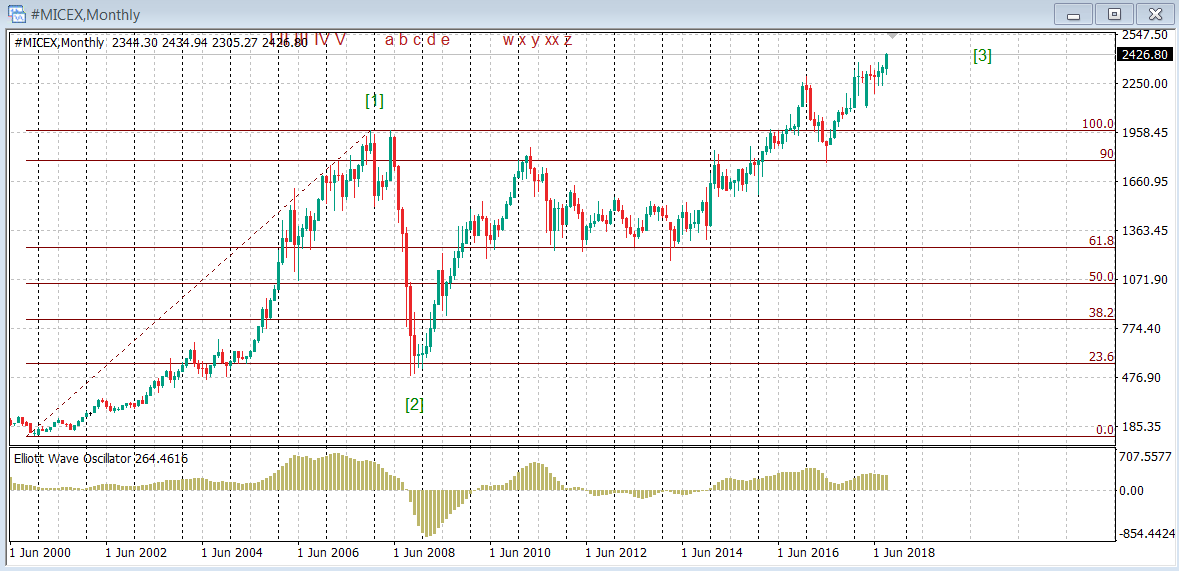
Task: Click the Fibonacci 0.0 level label
Action: 1105,430
